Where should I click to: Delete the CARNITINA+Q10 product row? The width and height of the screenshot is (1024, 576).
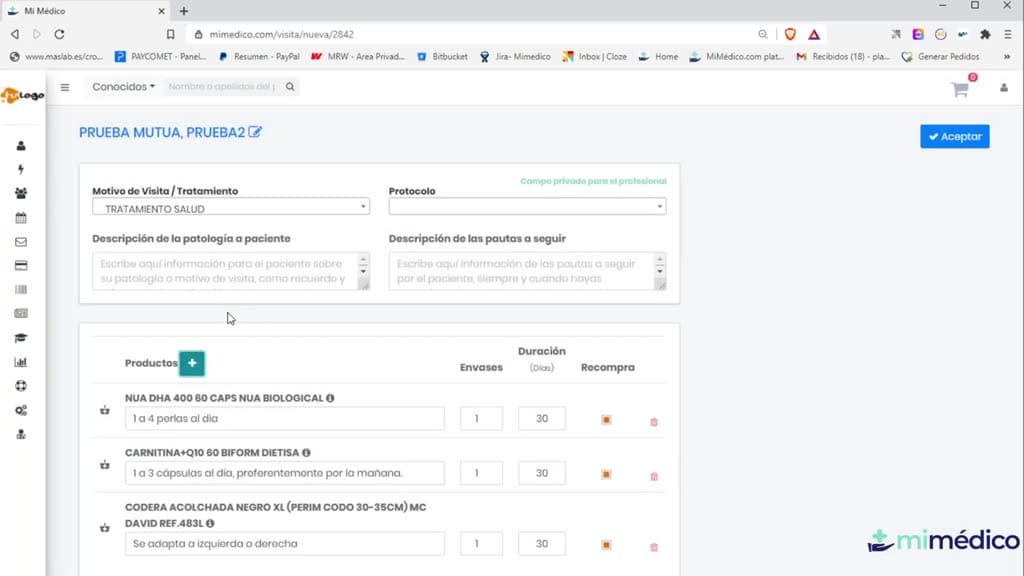(x=654, y=477)
